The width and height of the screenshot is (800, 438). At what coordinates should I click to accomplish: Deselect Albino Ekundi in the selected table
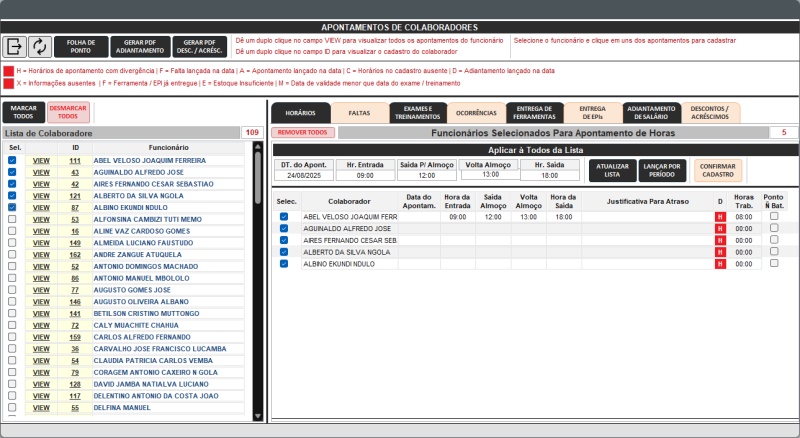click(x=284, y=264)
